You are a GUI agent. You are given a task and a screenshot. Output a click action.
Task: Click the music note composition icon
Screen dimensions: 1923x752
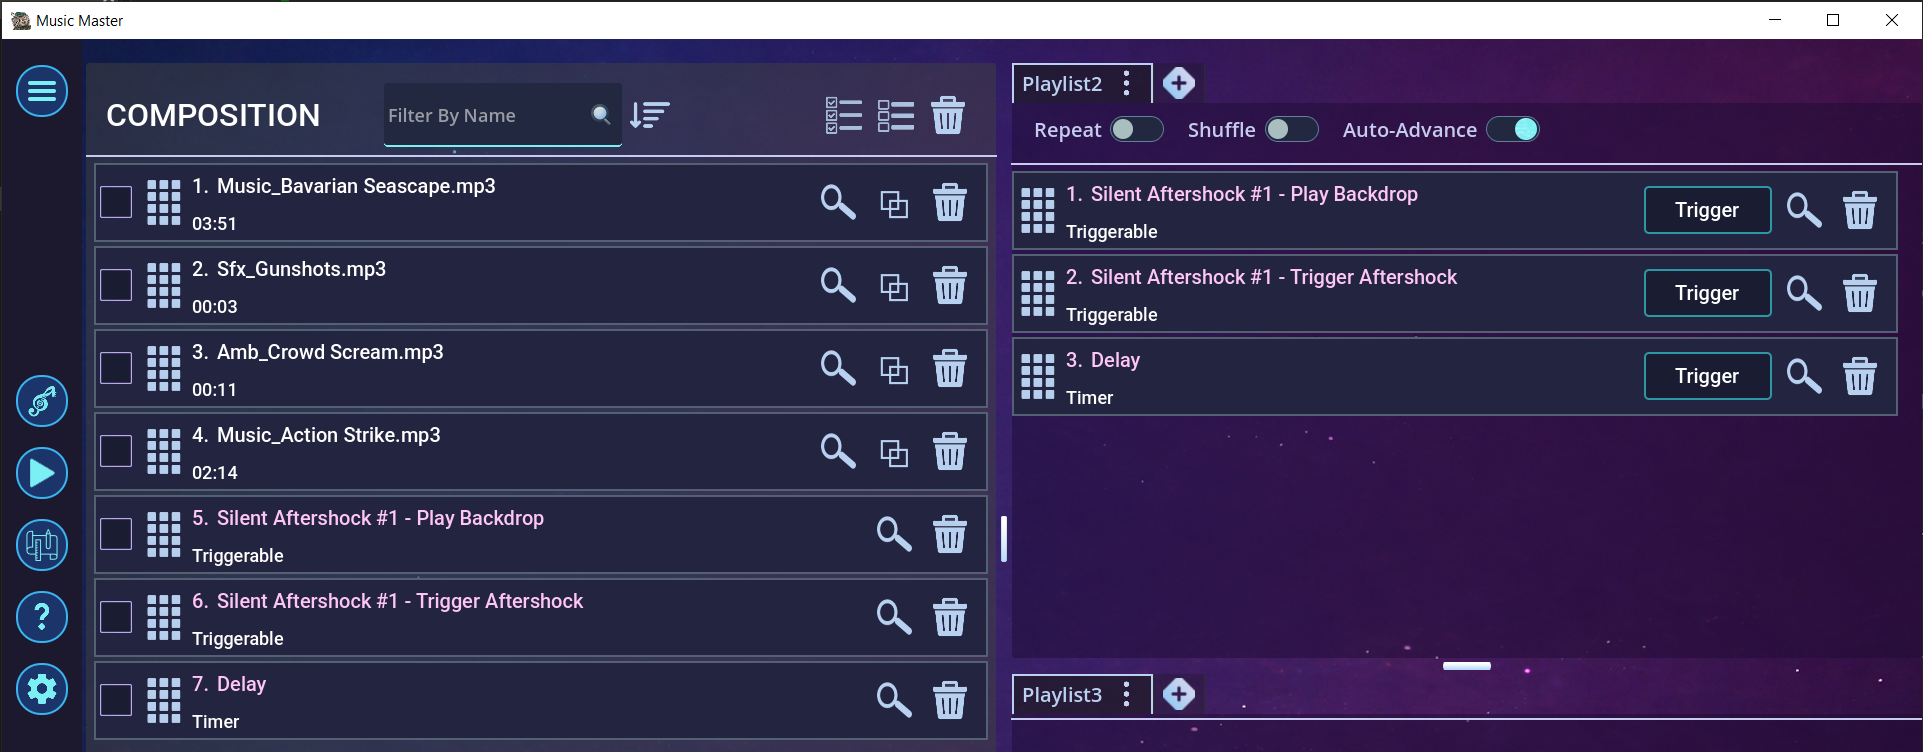pos(42,401)
